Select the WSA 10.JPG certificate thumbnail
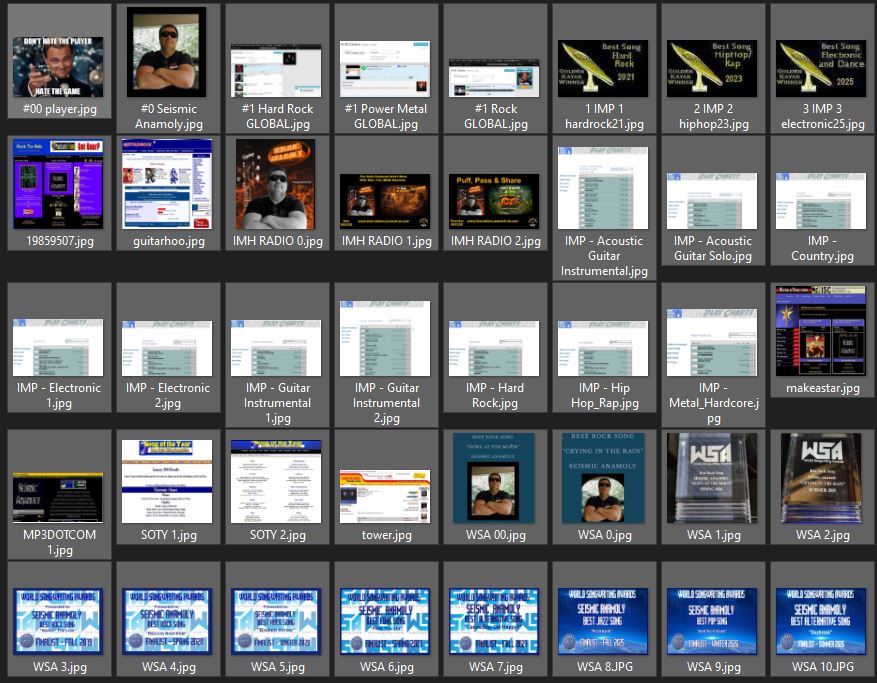The height and width of the screenshot is (683, 877). click(x=821, y=621)
